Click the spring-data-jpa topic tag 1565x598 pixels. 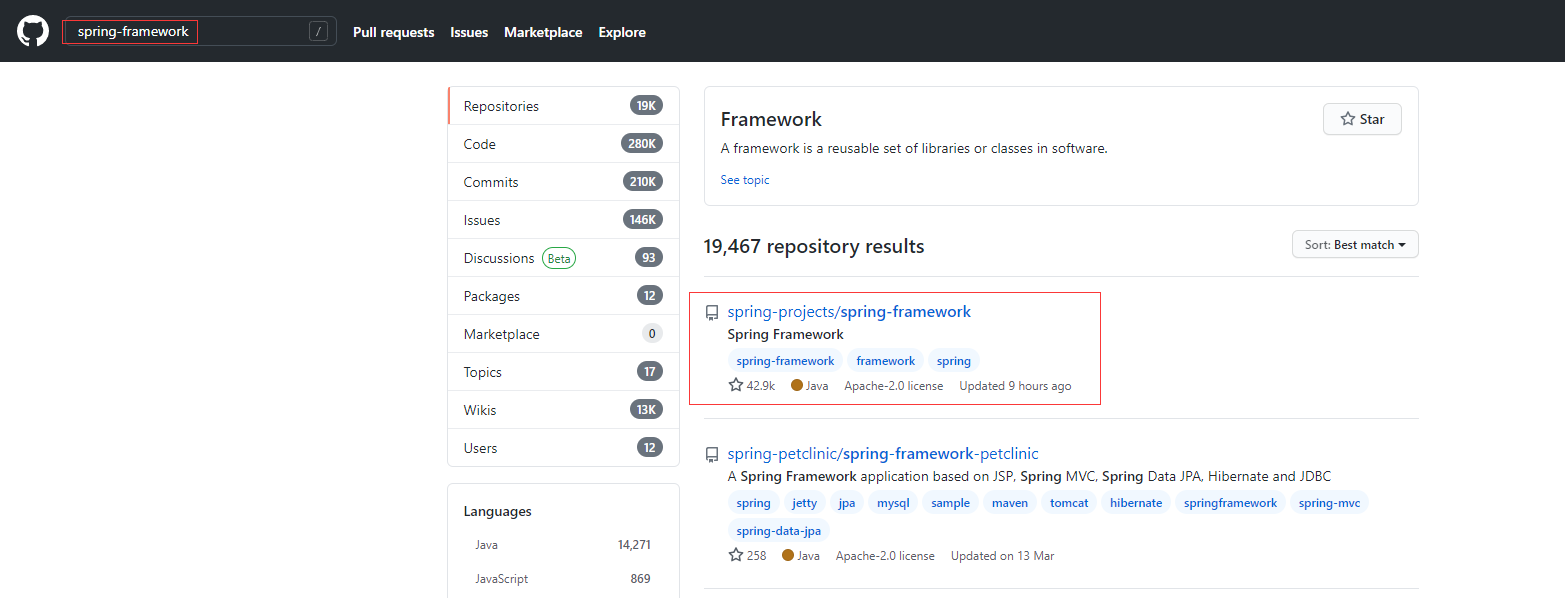pos(779,531)
